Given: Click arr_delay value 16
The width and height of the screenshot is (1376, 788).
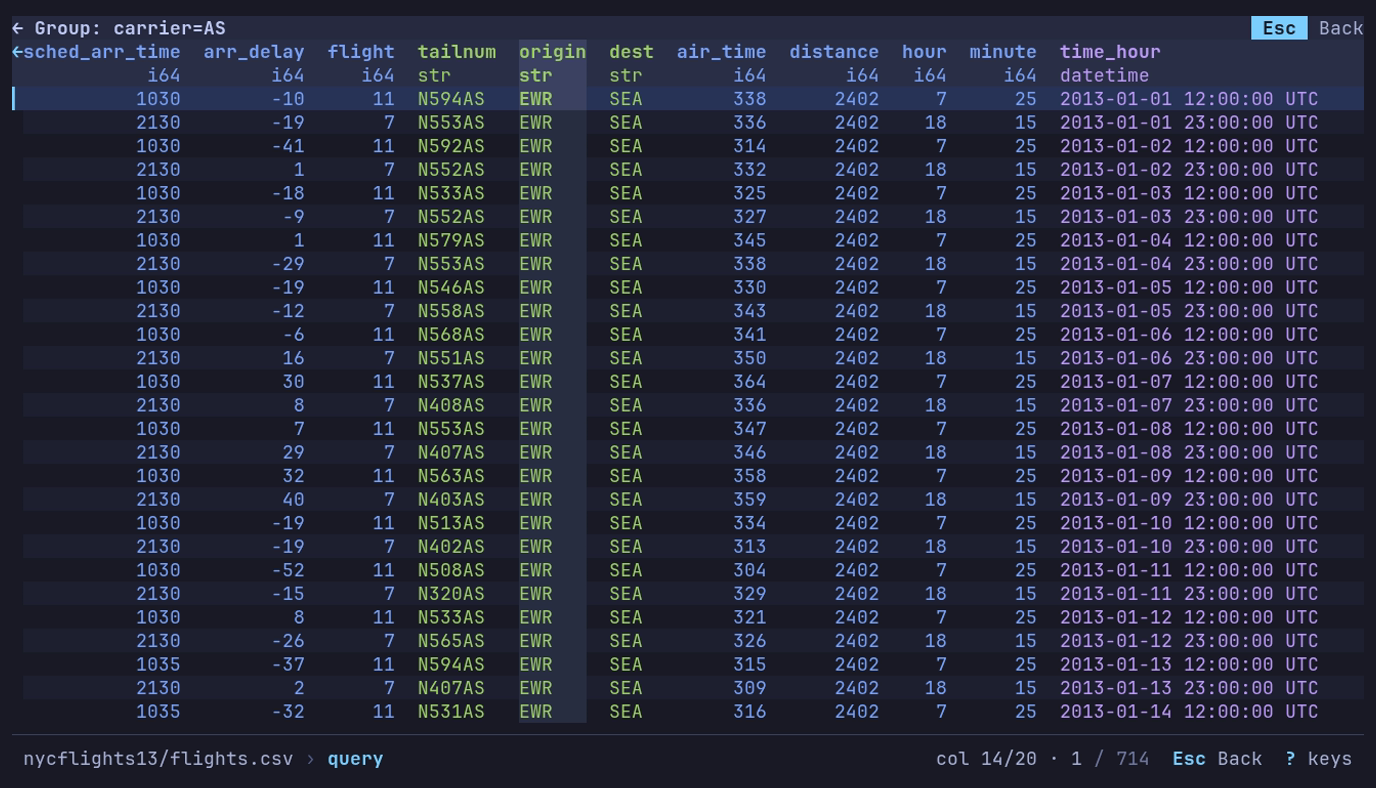Looking at the screenshot, I should coord(293,358).
